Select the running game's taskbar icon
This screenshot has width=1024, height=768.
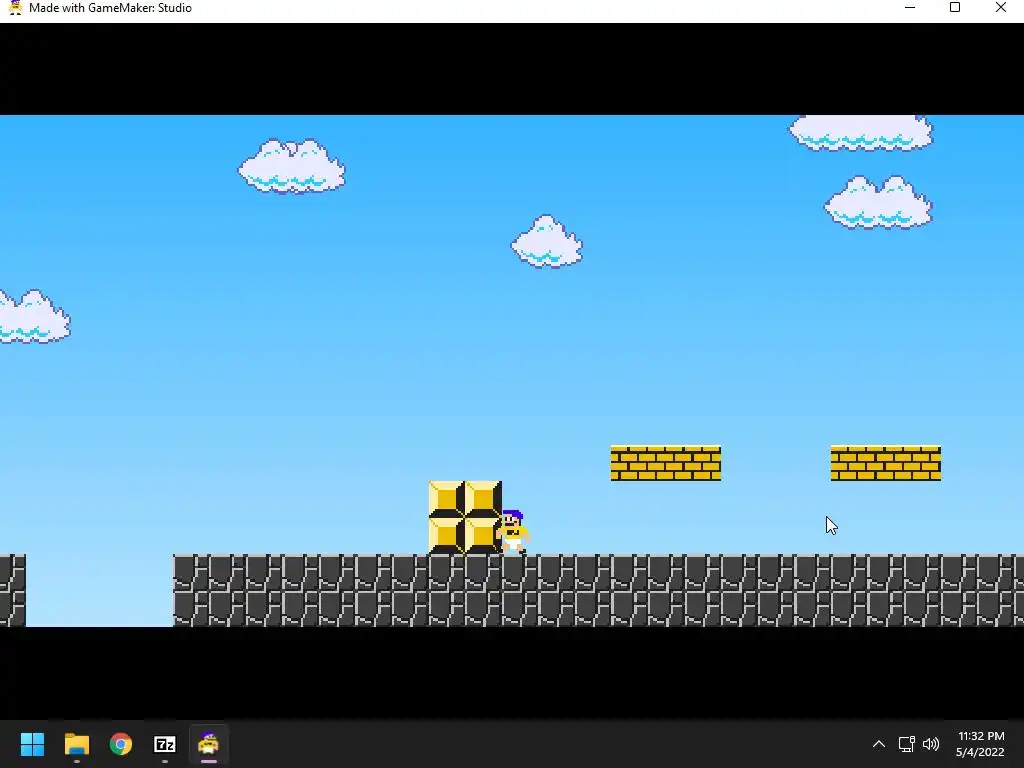pos(208,744)
